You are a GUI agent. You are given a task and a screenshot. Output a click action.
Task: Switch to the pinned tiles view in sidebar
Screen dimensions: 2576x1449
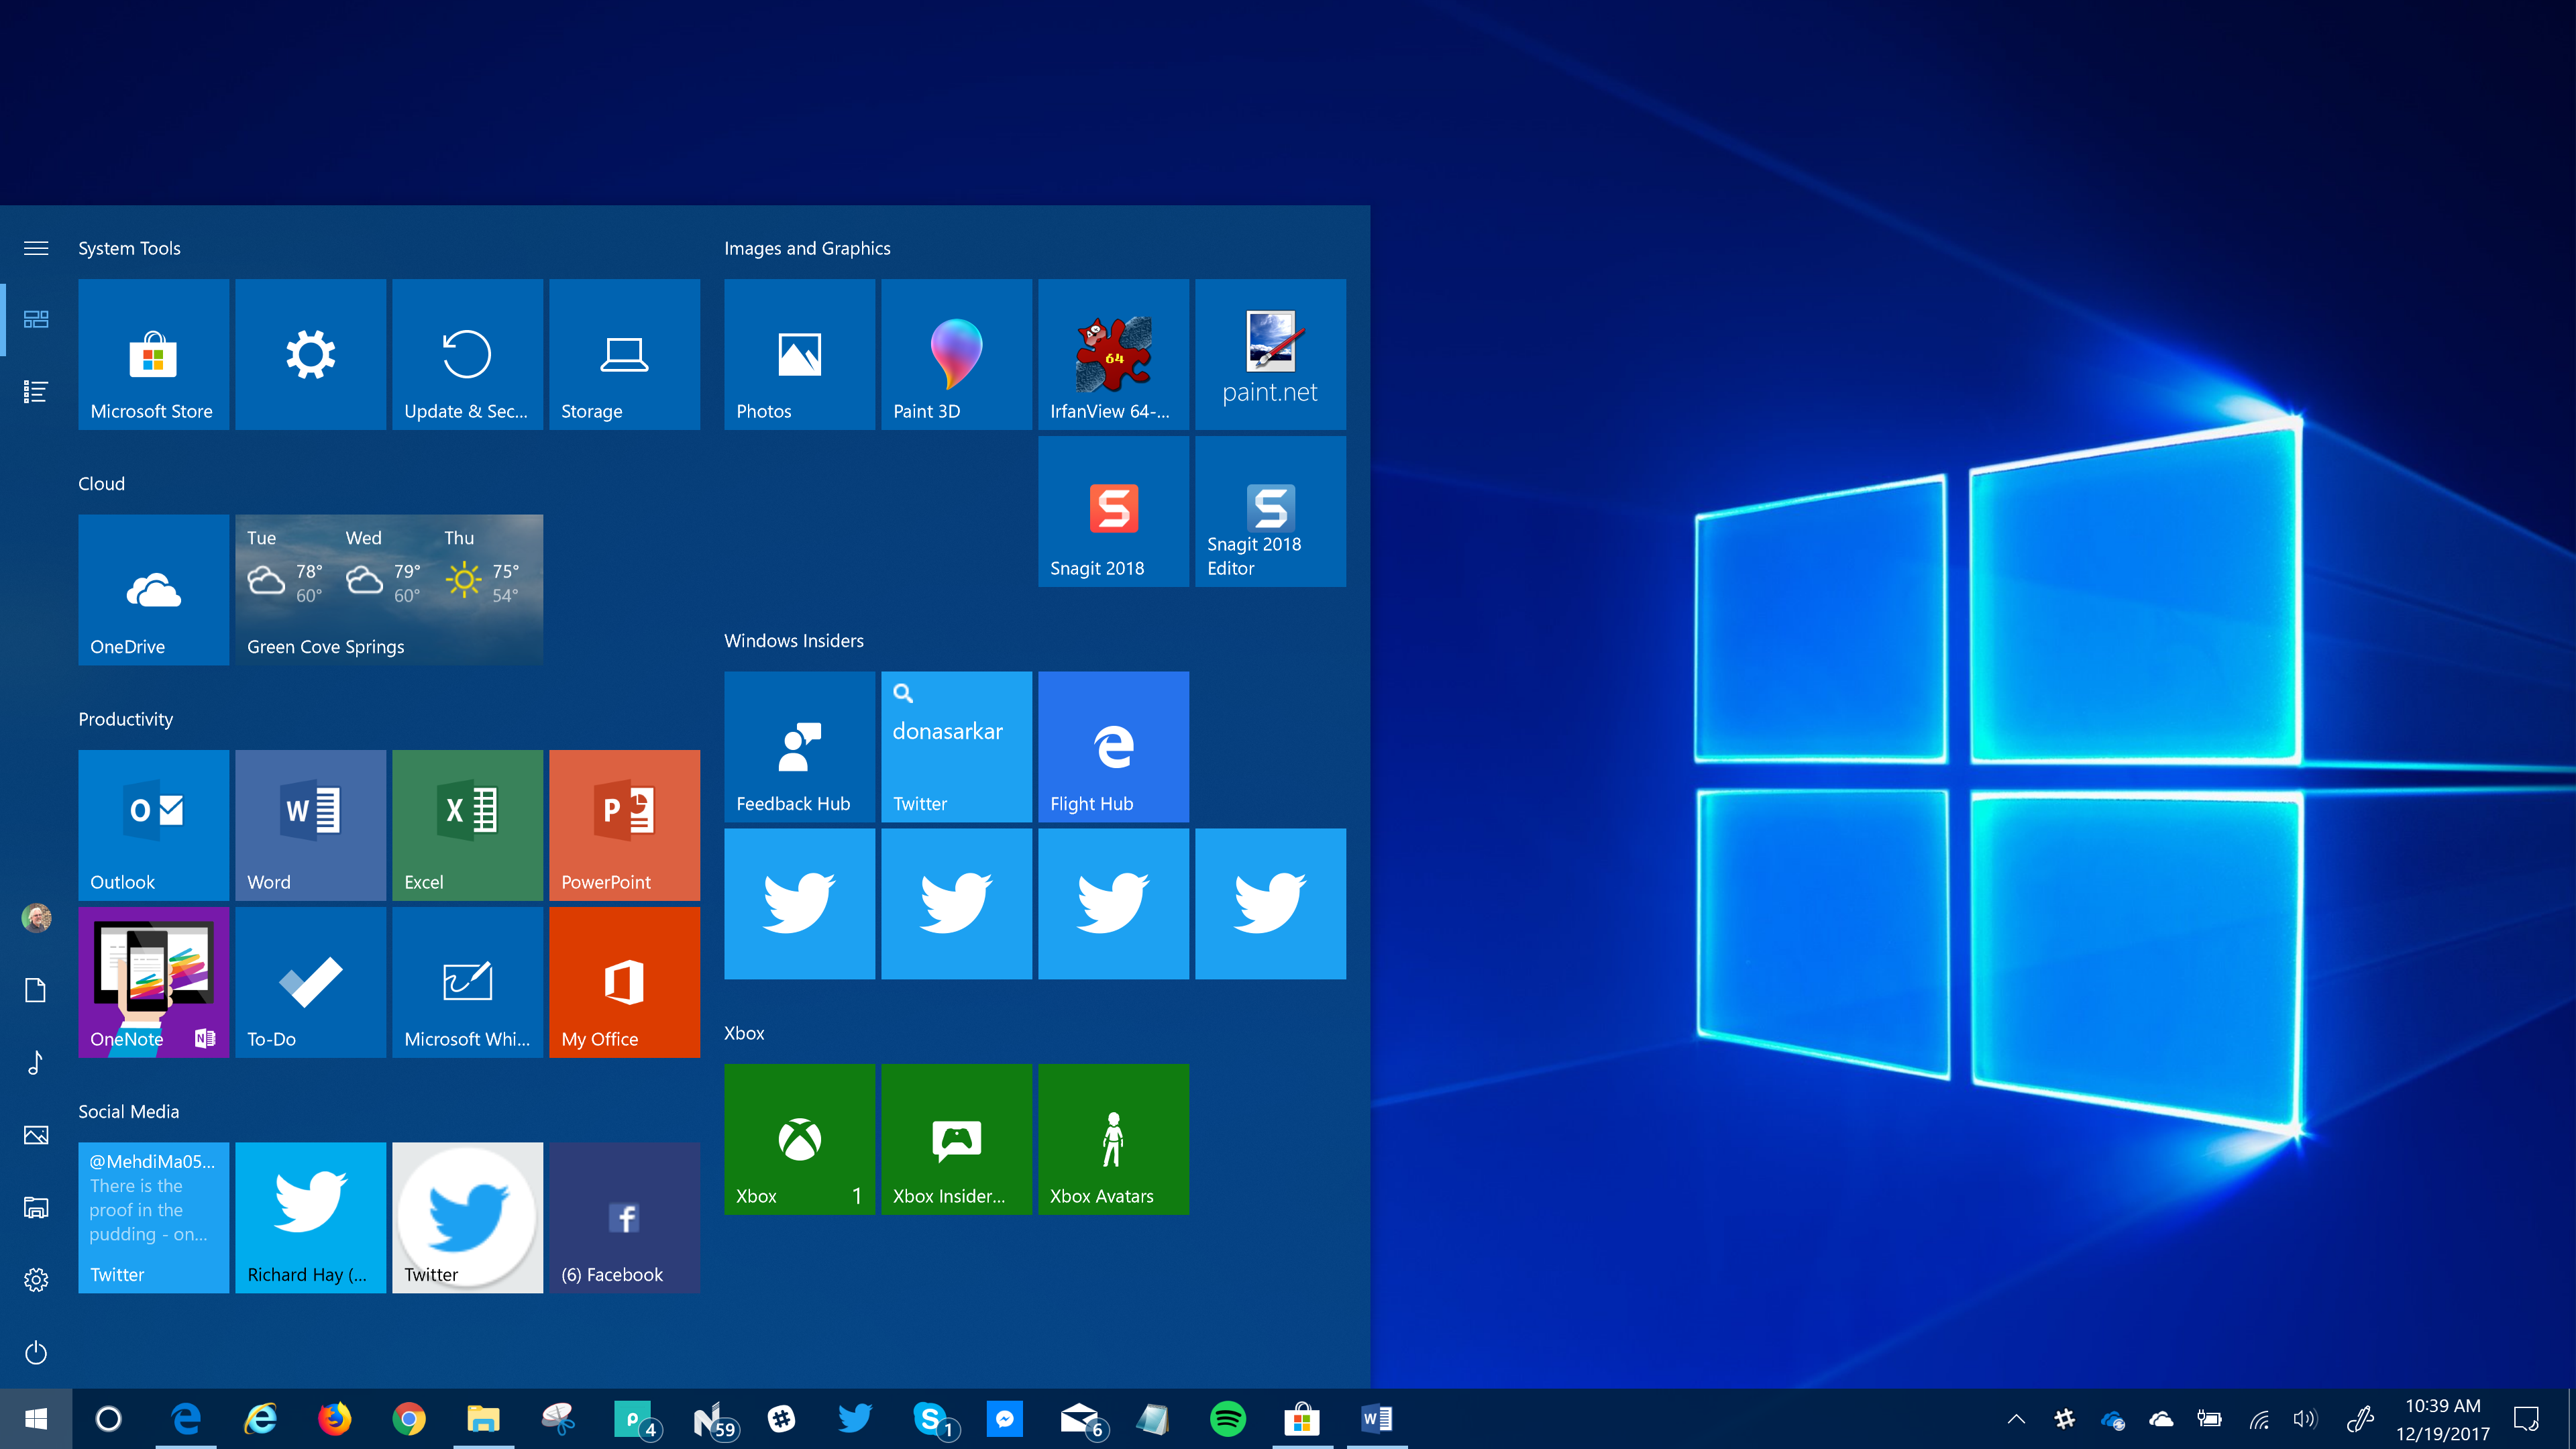coord(36,320)
